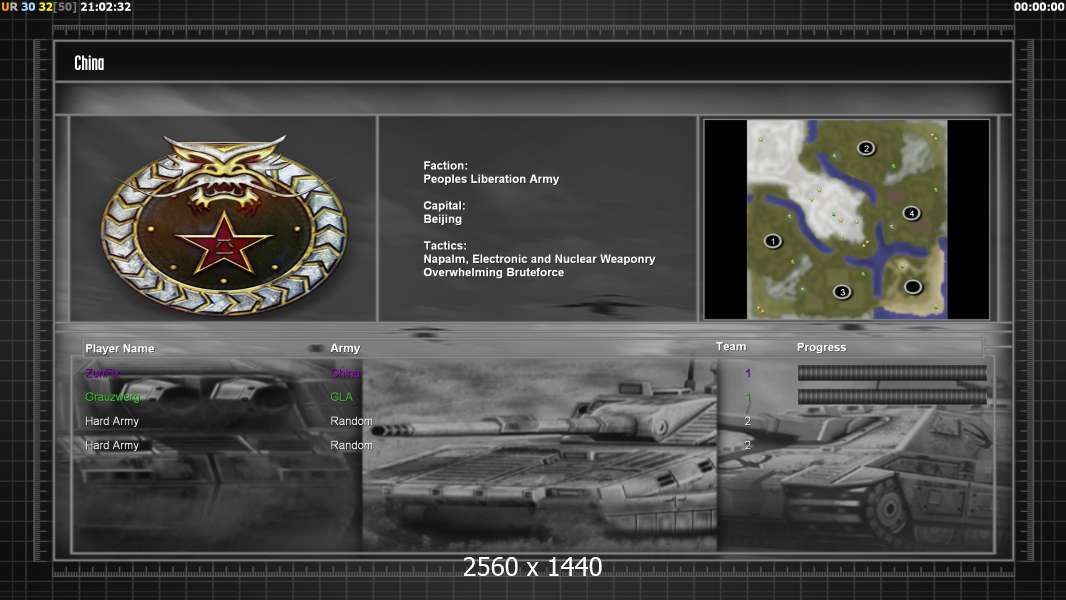
Task: Select the 'Hard Army' row directly below Grauzwerg
Action: (x=111, y=421)
